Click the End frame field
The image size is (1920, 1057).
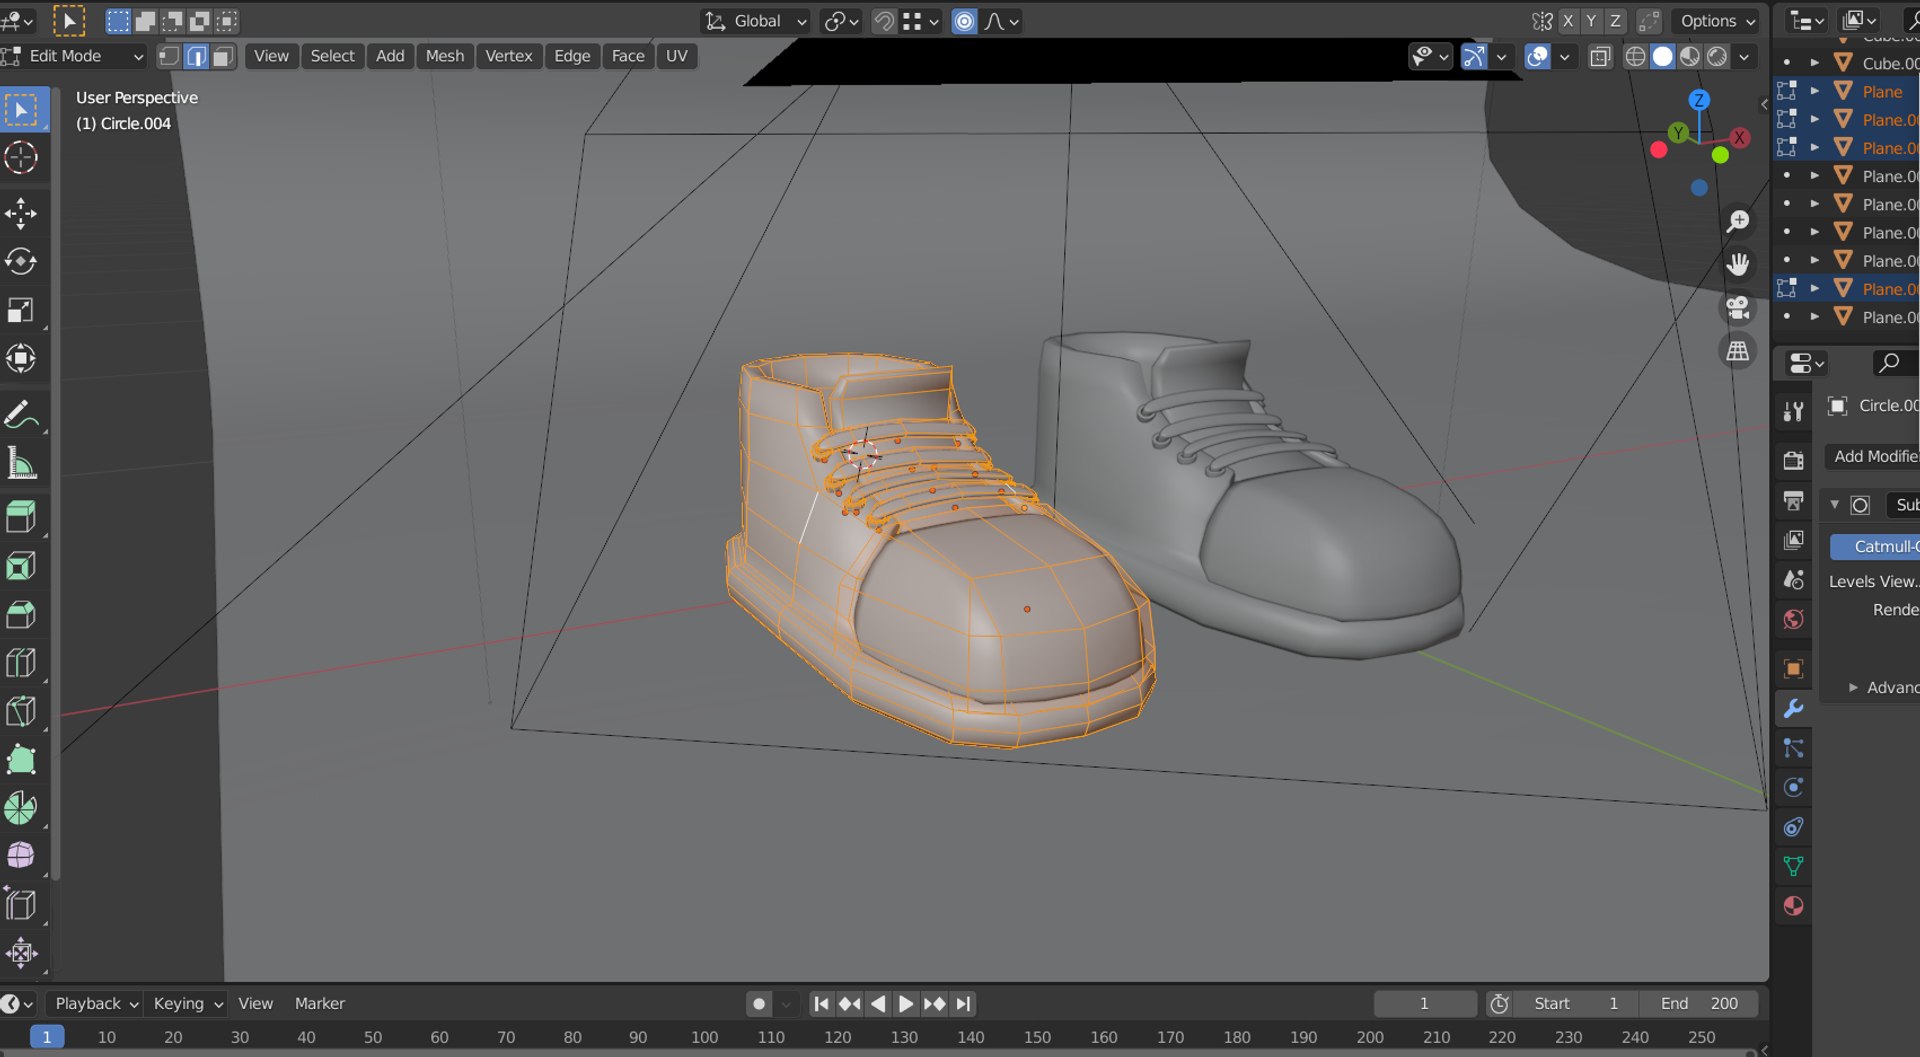[x=1699, y=1003]
